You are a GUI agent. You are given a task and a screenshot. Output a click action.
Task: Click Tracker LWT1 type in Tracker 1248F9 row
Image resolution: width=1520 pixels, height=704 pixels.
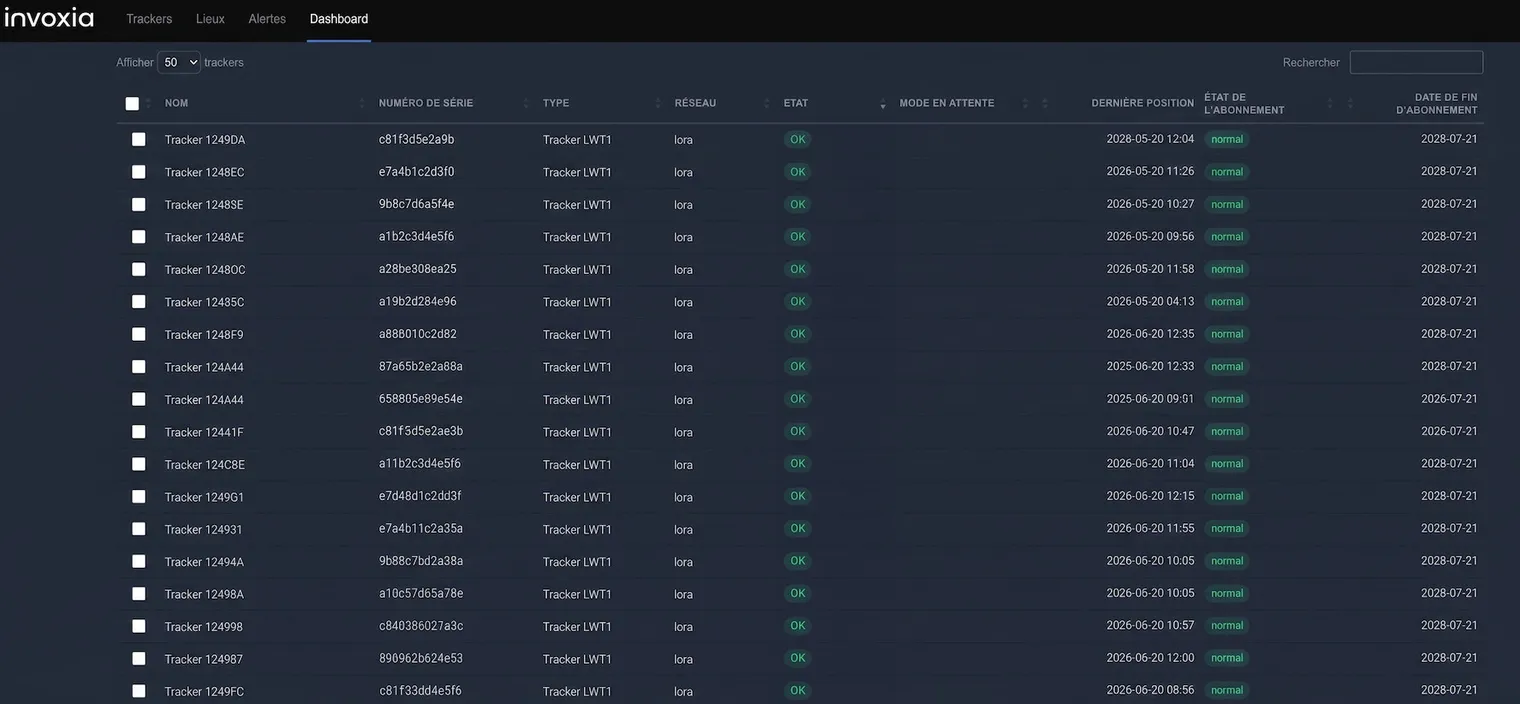pos(577,334)
